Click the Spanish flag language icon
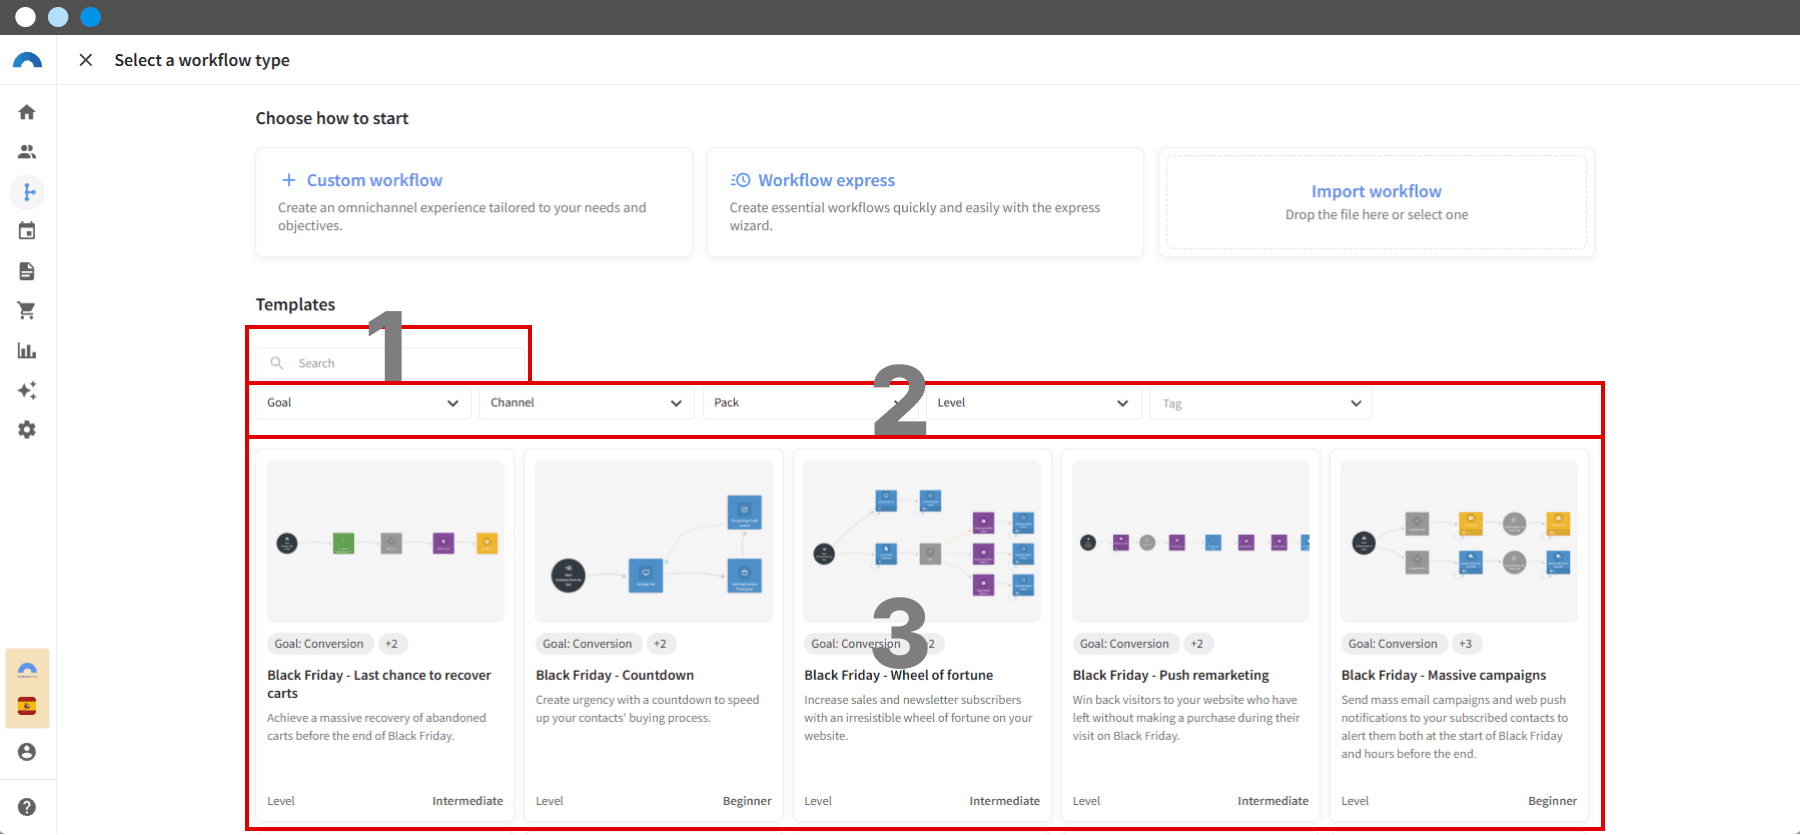The width and height of the screenshot is (1800, 835). tap(27, 706)
